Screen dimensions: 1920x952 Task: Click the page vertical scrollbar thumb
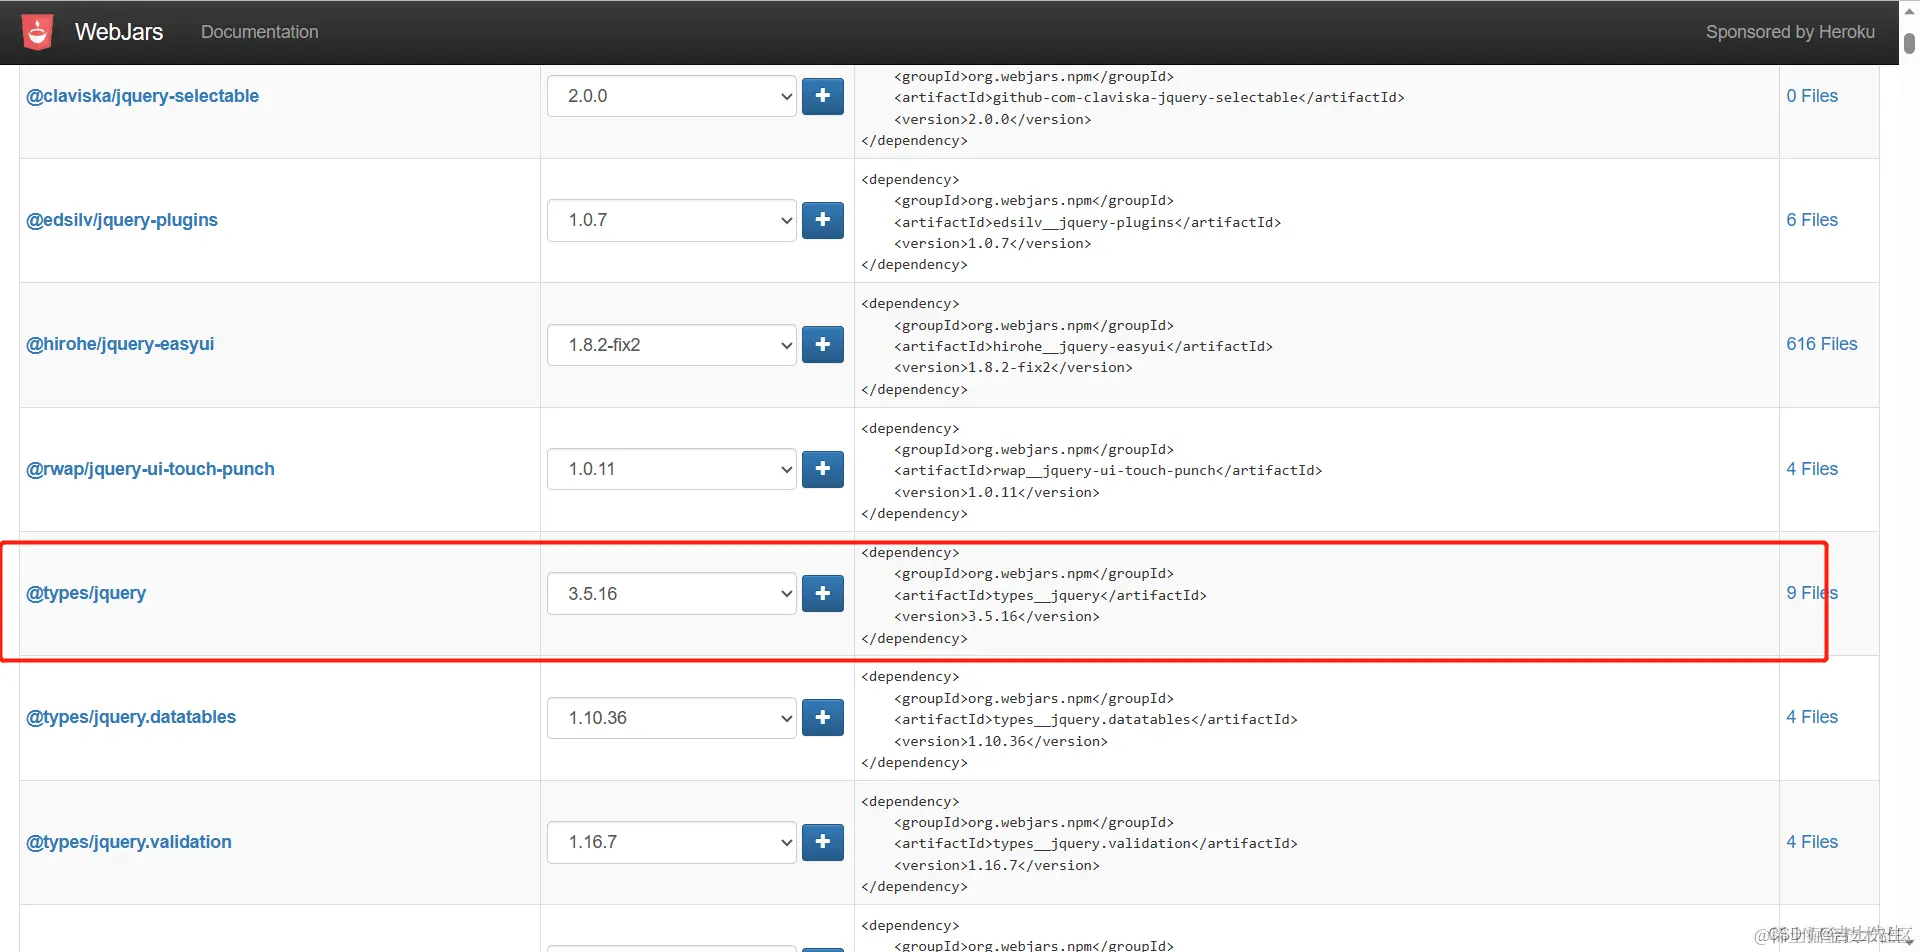point(1909,44)
